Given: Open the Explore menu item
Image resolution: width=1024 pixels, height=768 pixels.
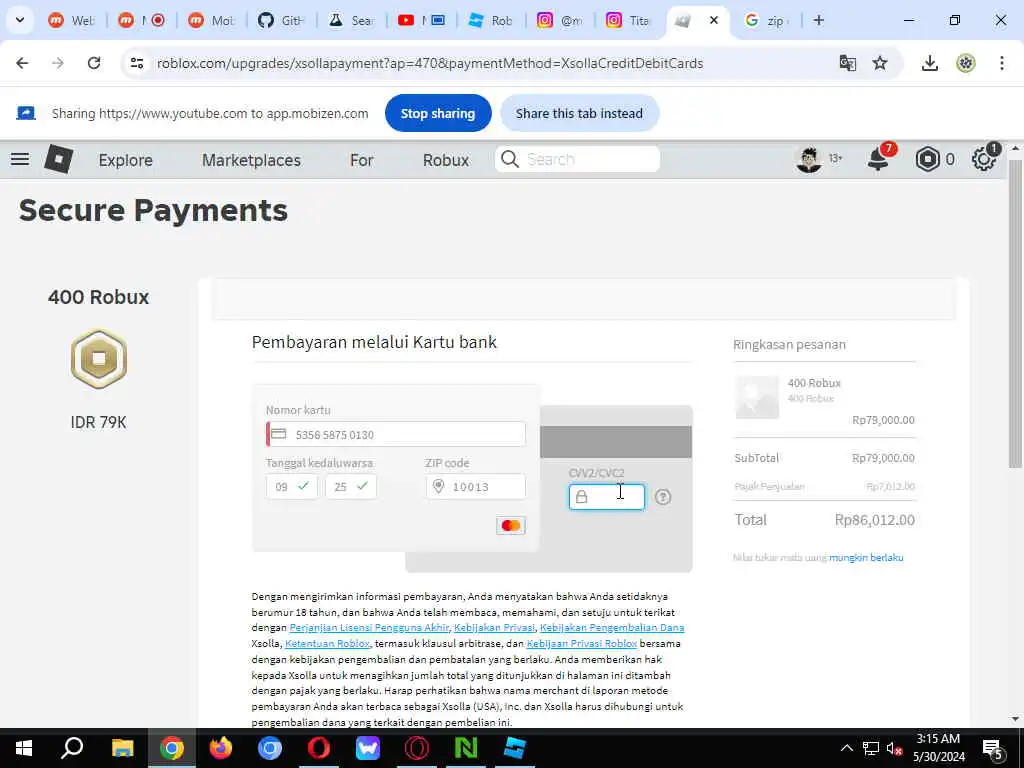Looking at the screenshot, I should pyautogui.click(x=125, y=160).
